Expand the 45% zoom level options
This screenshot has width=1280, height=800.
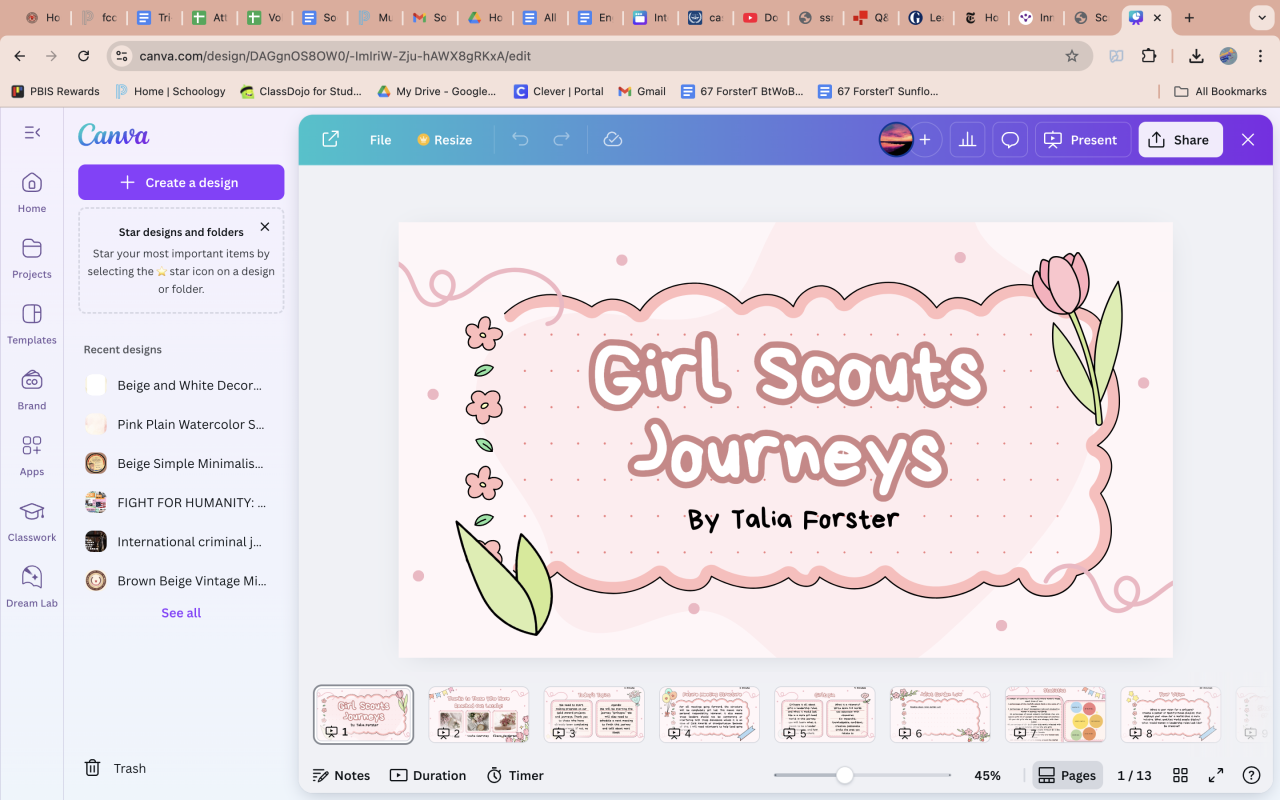tap(987, 775)
